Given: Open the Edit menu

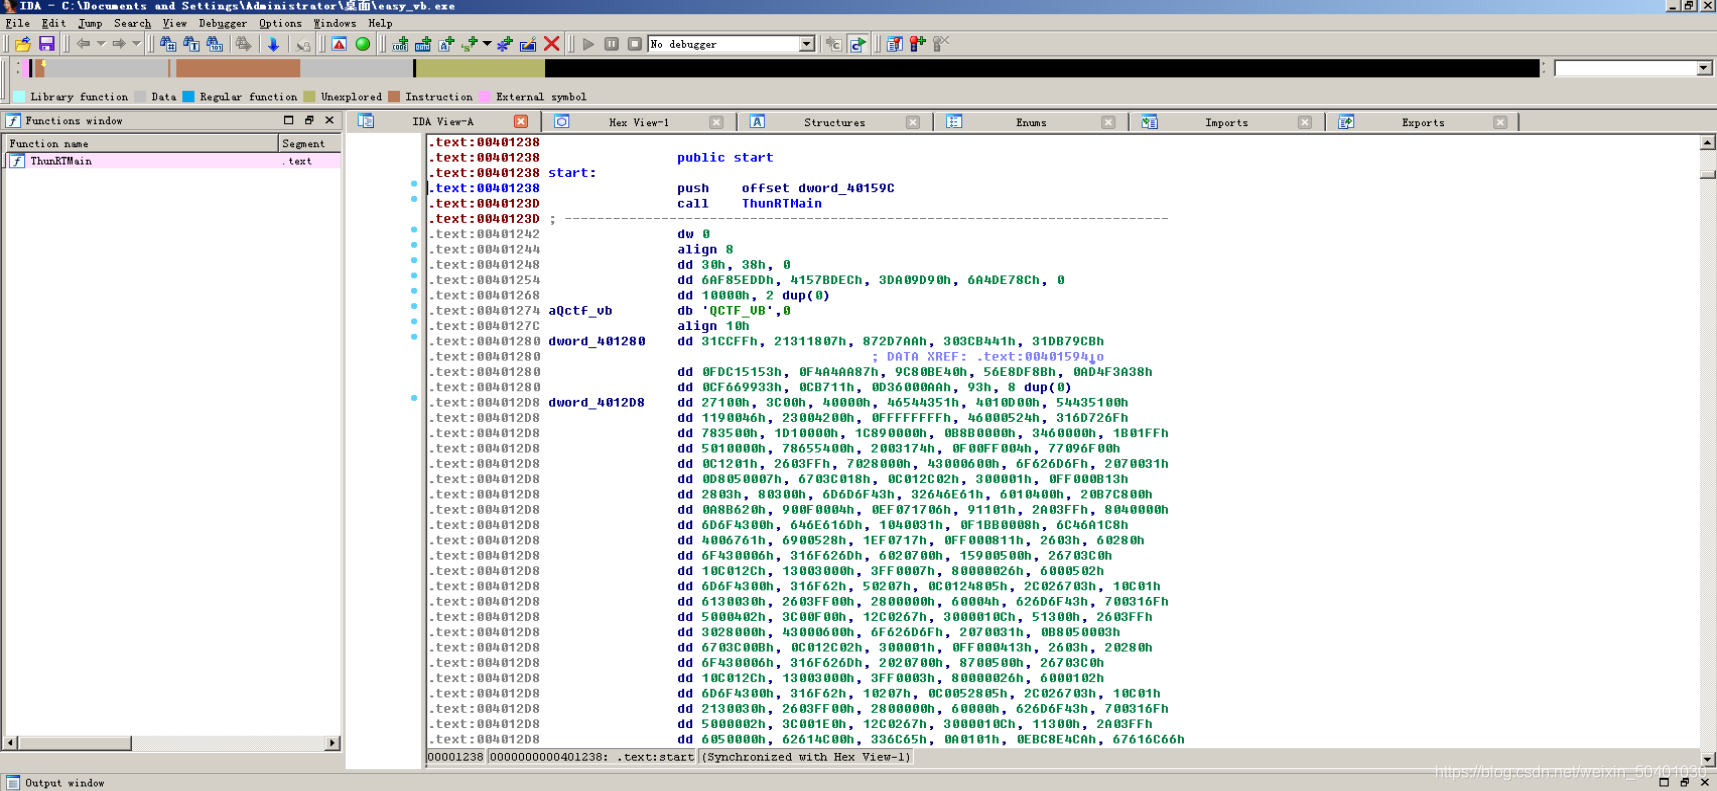Looking at the screenshot, I should tap(53, 23).
